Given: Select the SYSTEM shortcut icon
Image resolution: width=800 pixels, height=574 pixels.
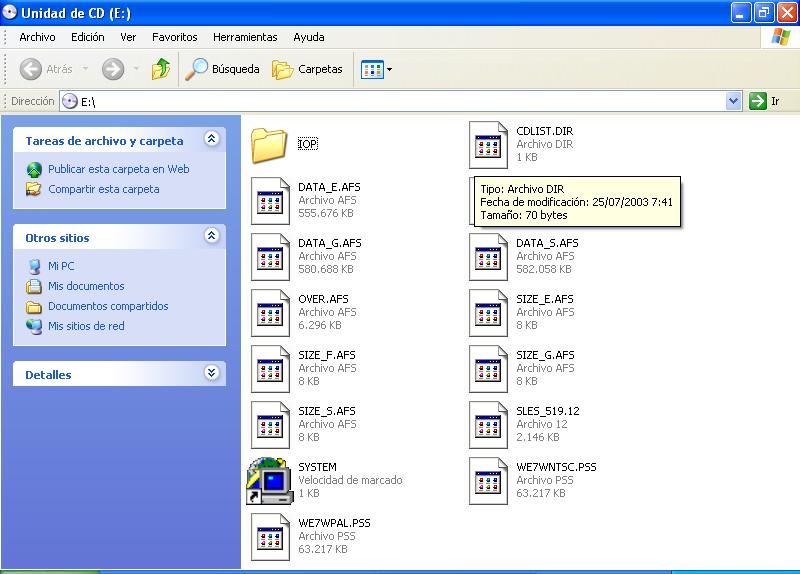Looking at the screenshot, I should (270, 481).
